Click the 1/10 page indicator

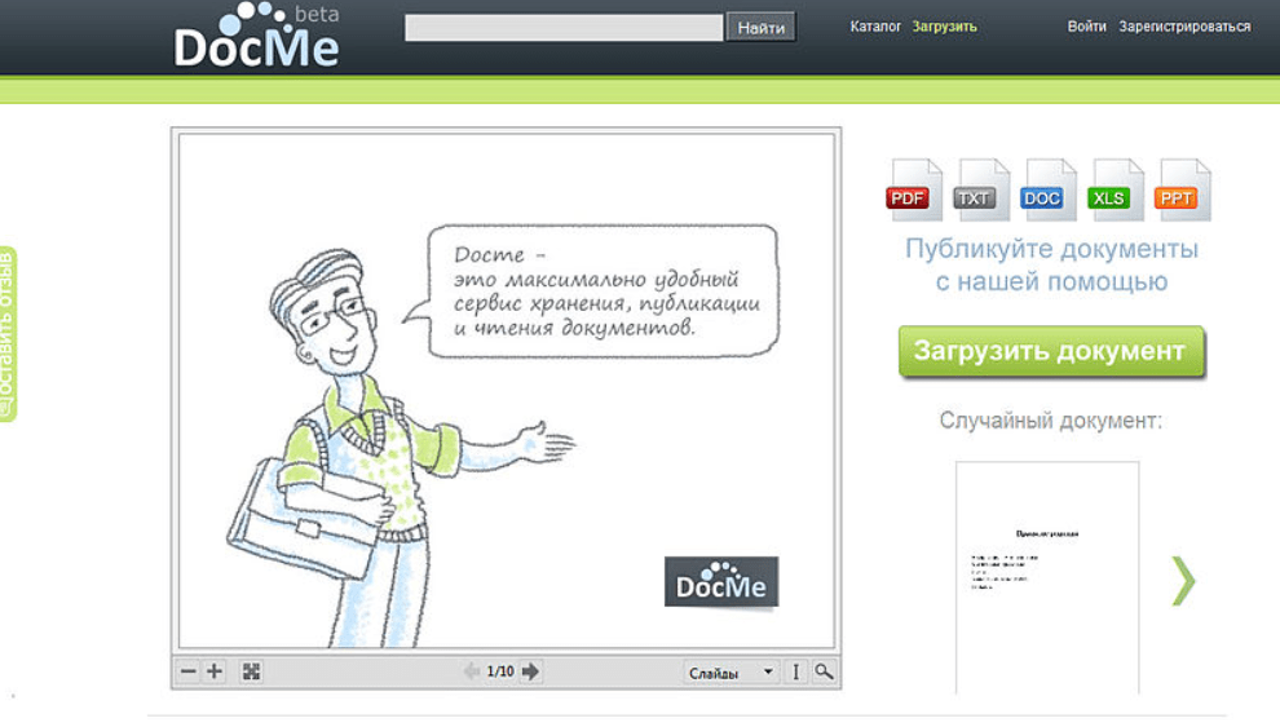[x=500, y=672]
